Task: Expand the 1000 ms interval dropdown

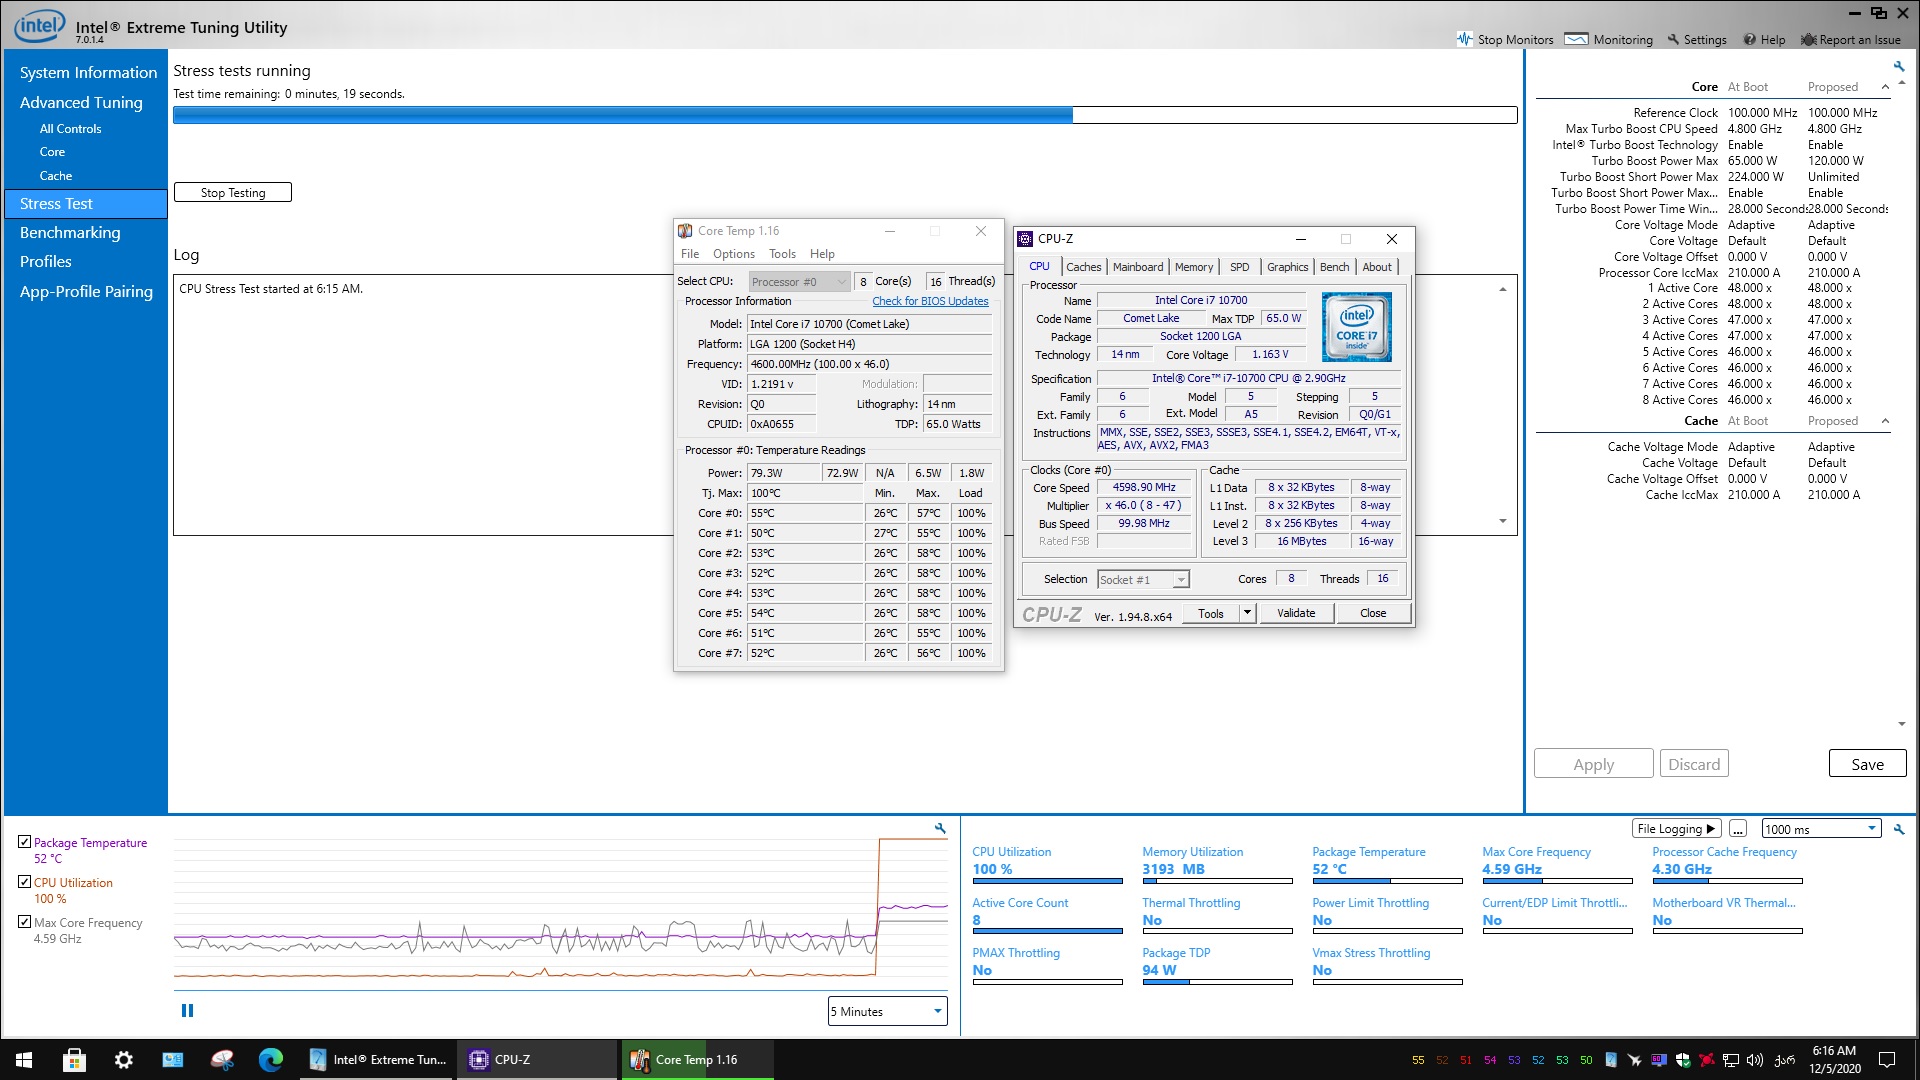Action: point(1871,829)
